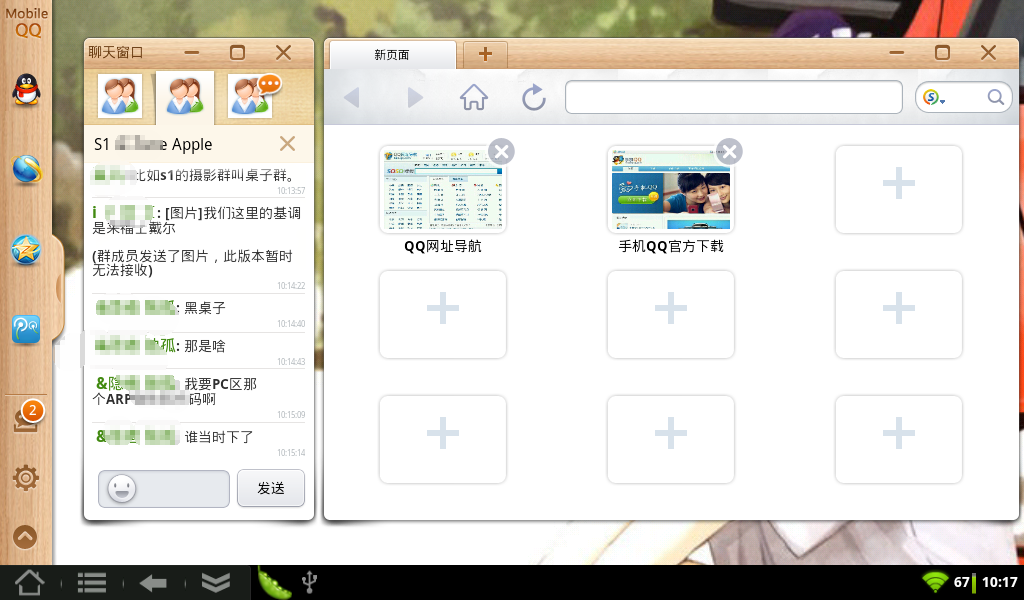1024x600 pixels.
Task: Click the browser search magnifier icon
Action: 996,97
